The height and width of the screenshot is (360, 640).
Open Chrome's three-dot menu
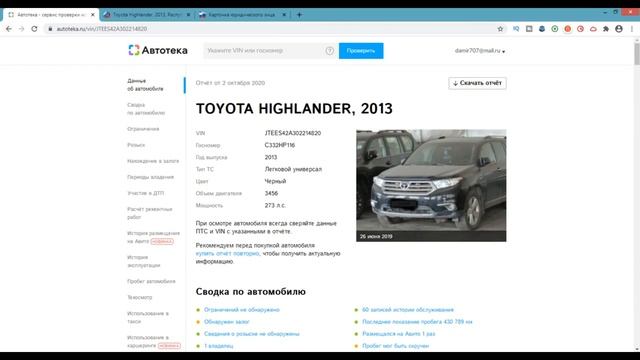pyautogui.click(x=632, y=29)
